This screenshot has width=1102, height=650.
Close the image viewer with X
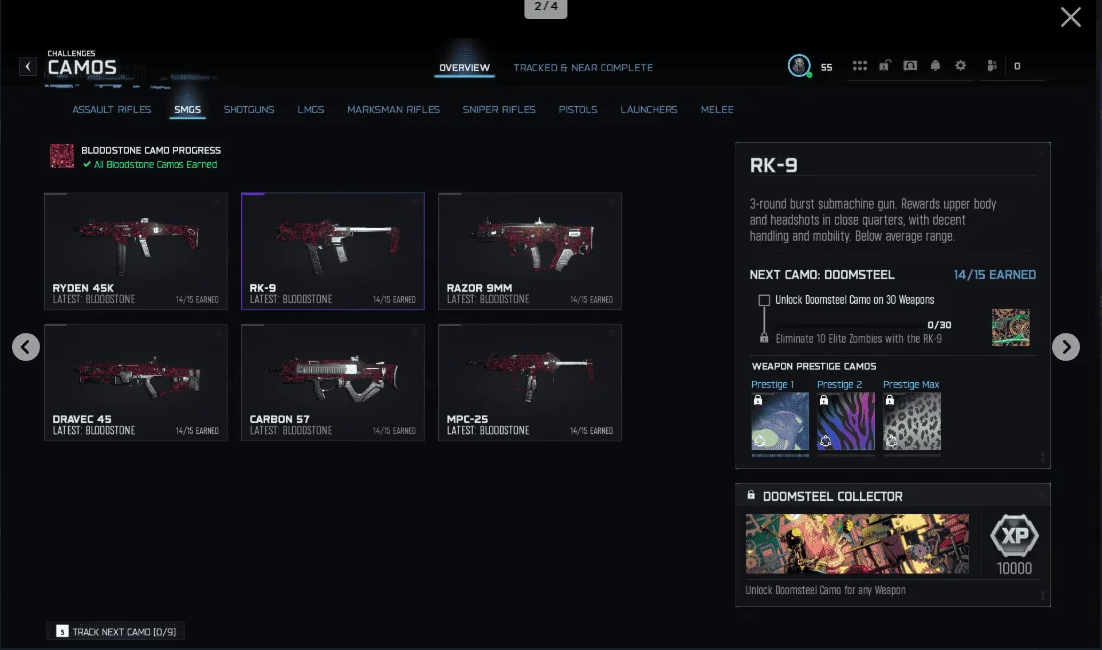pos(1070,17)
